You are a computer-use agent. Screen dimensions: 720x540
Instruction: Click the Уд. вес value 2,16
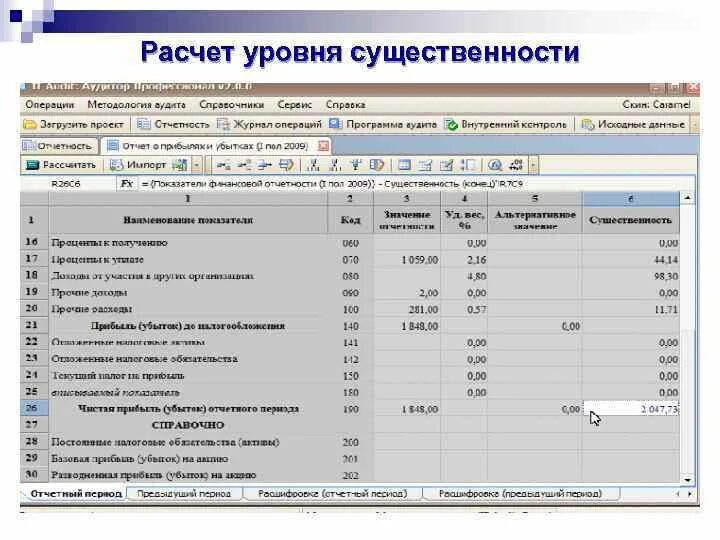(476, 260)
